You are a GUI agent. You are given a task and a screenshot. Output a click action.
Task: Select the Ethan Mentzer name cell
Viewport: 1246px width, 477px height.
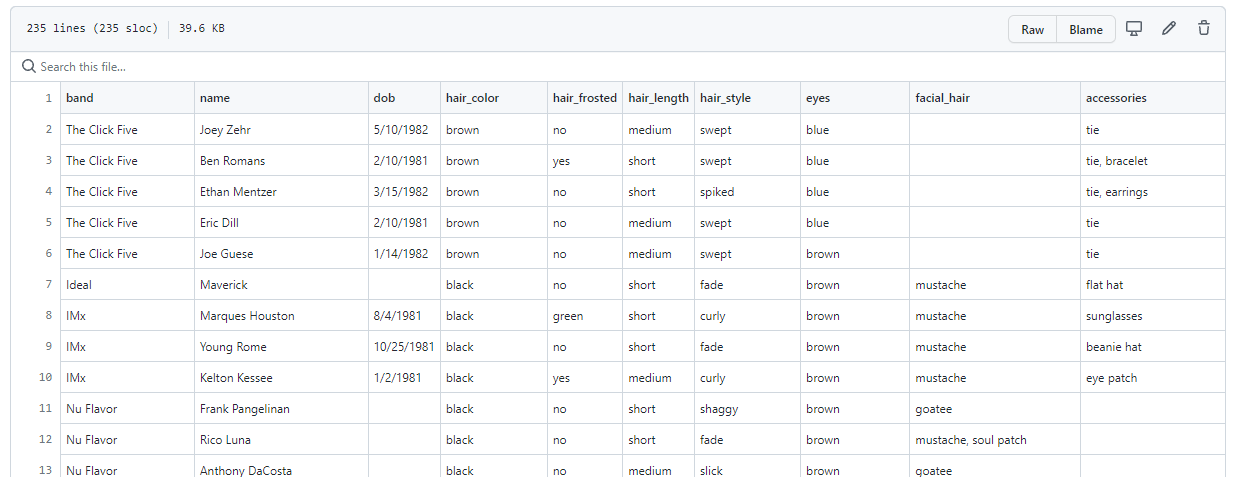tap(281, 192)
